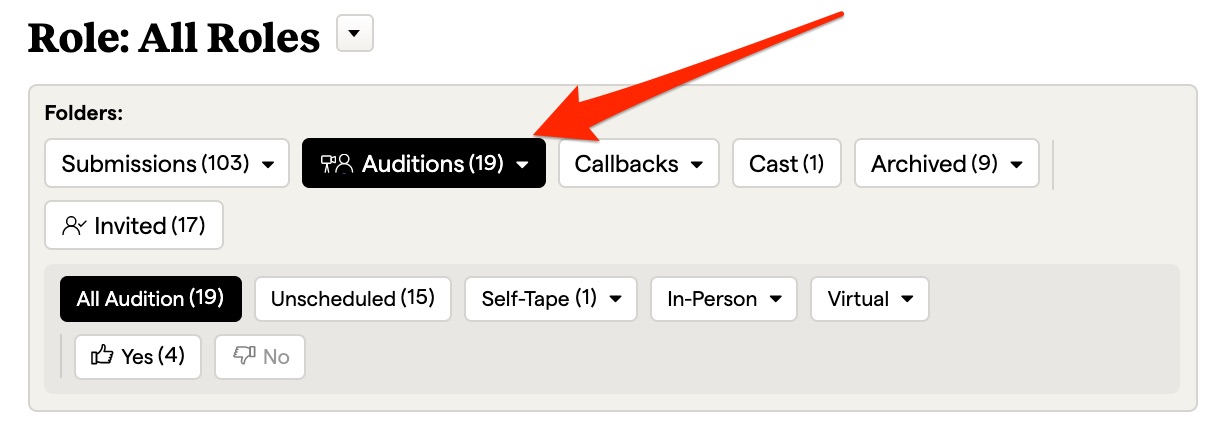Expand the In-Person dropdown arrow
The width and height of the screenshot is (1226, 436).
(x=775, y=299)
